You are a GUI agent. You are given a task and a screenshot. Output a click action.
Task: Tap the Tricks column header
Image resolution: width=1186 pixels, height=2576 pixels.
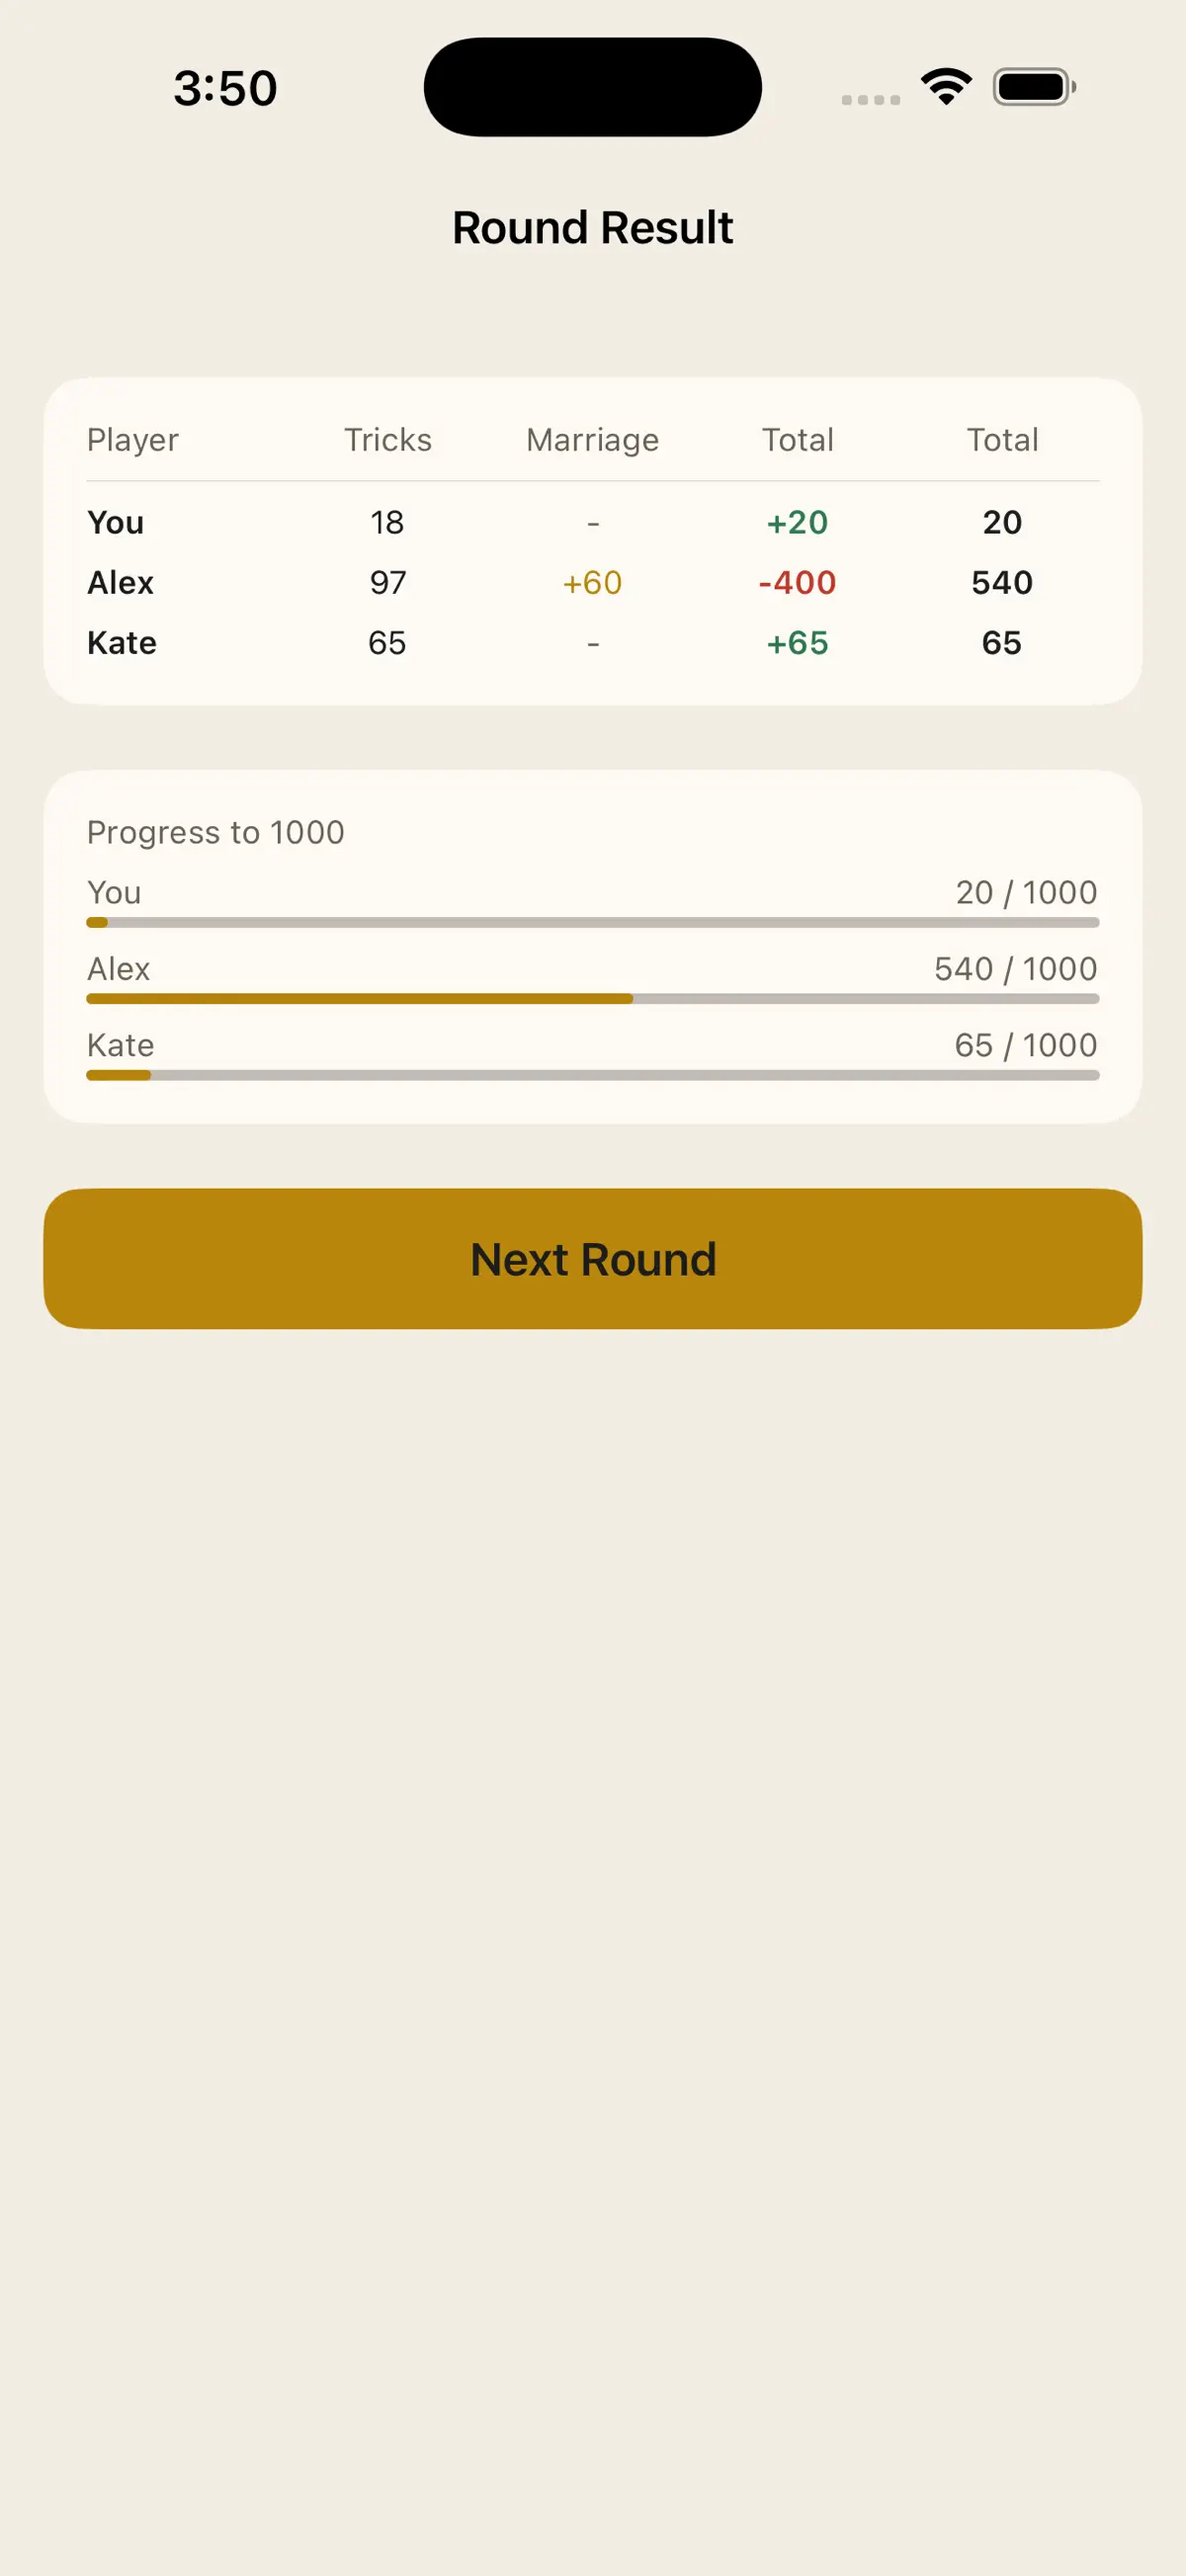click(x=388, y=440)
